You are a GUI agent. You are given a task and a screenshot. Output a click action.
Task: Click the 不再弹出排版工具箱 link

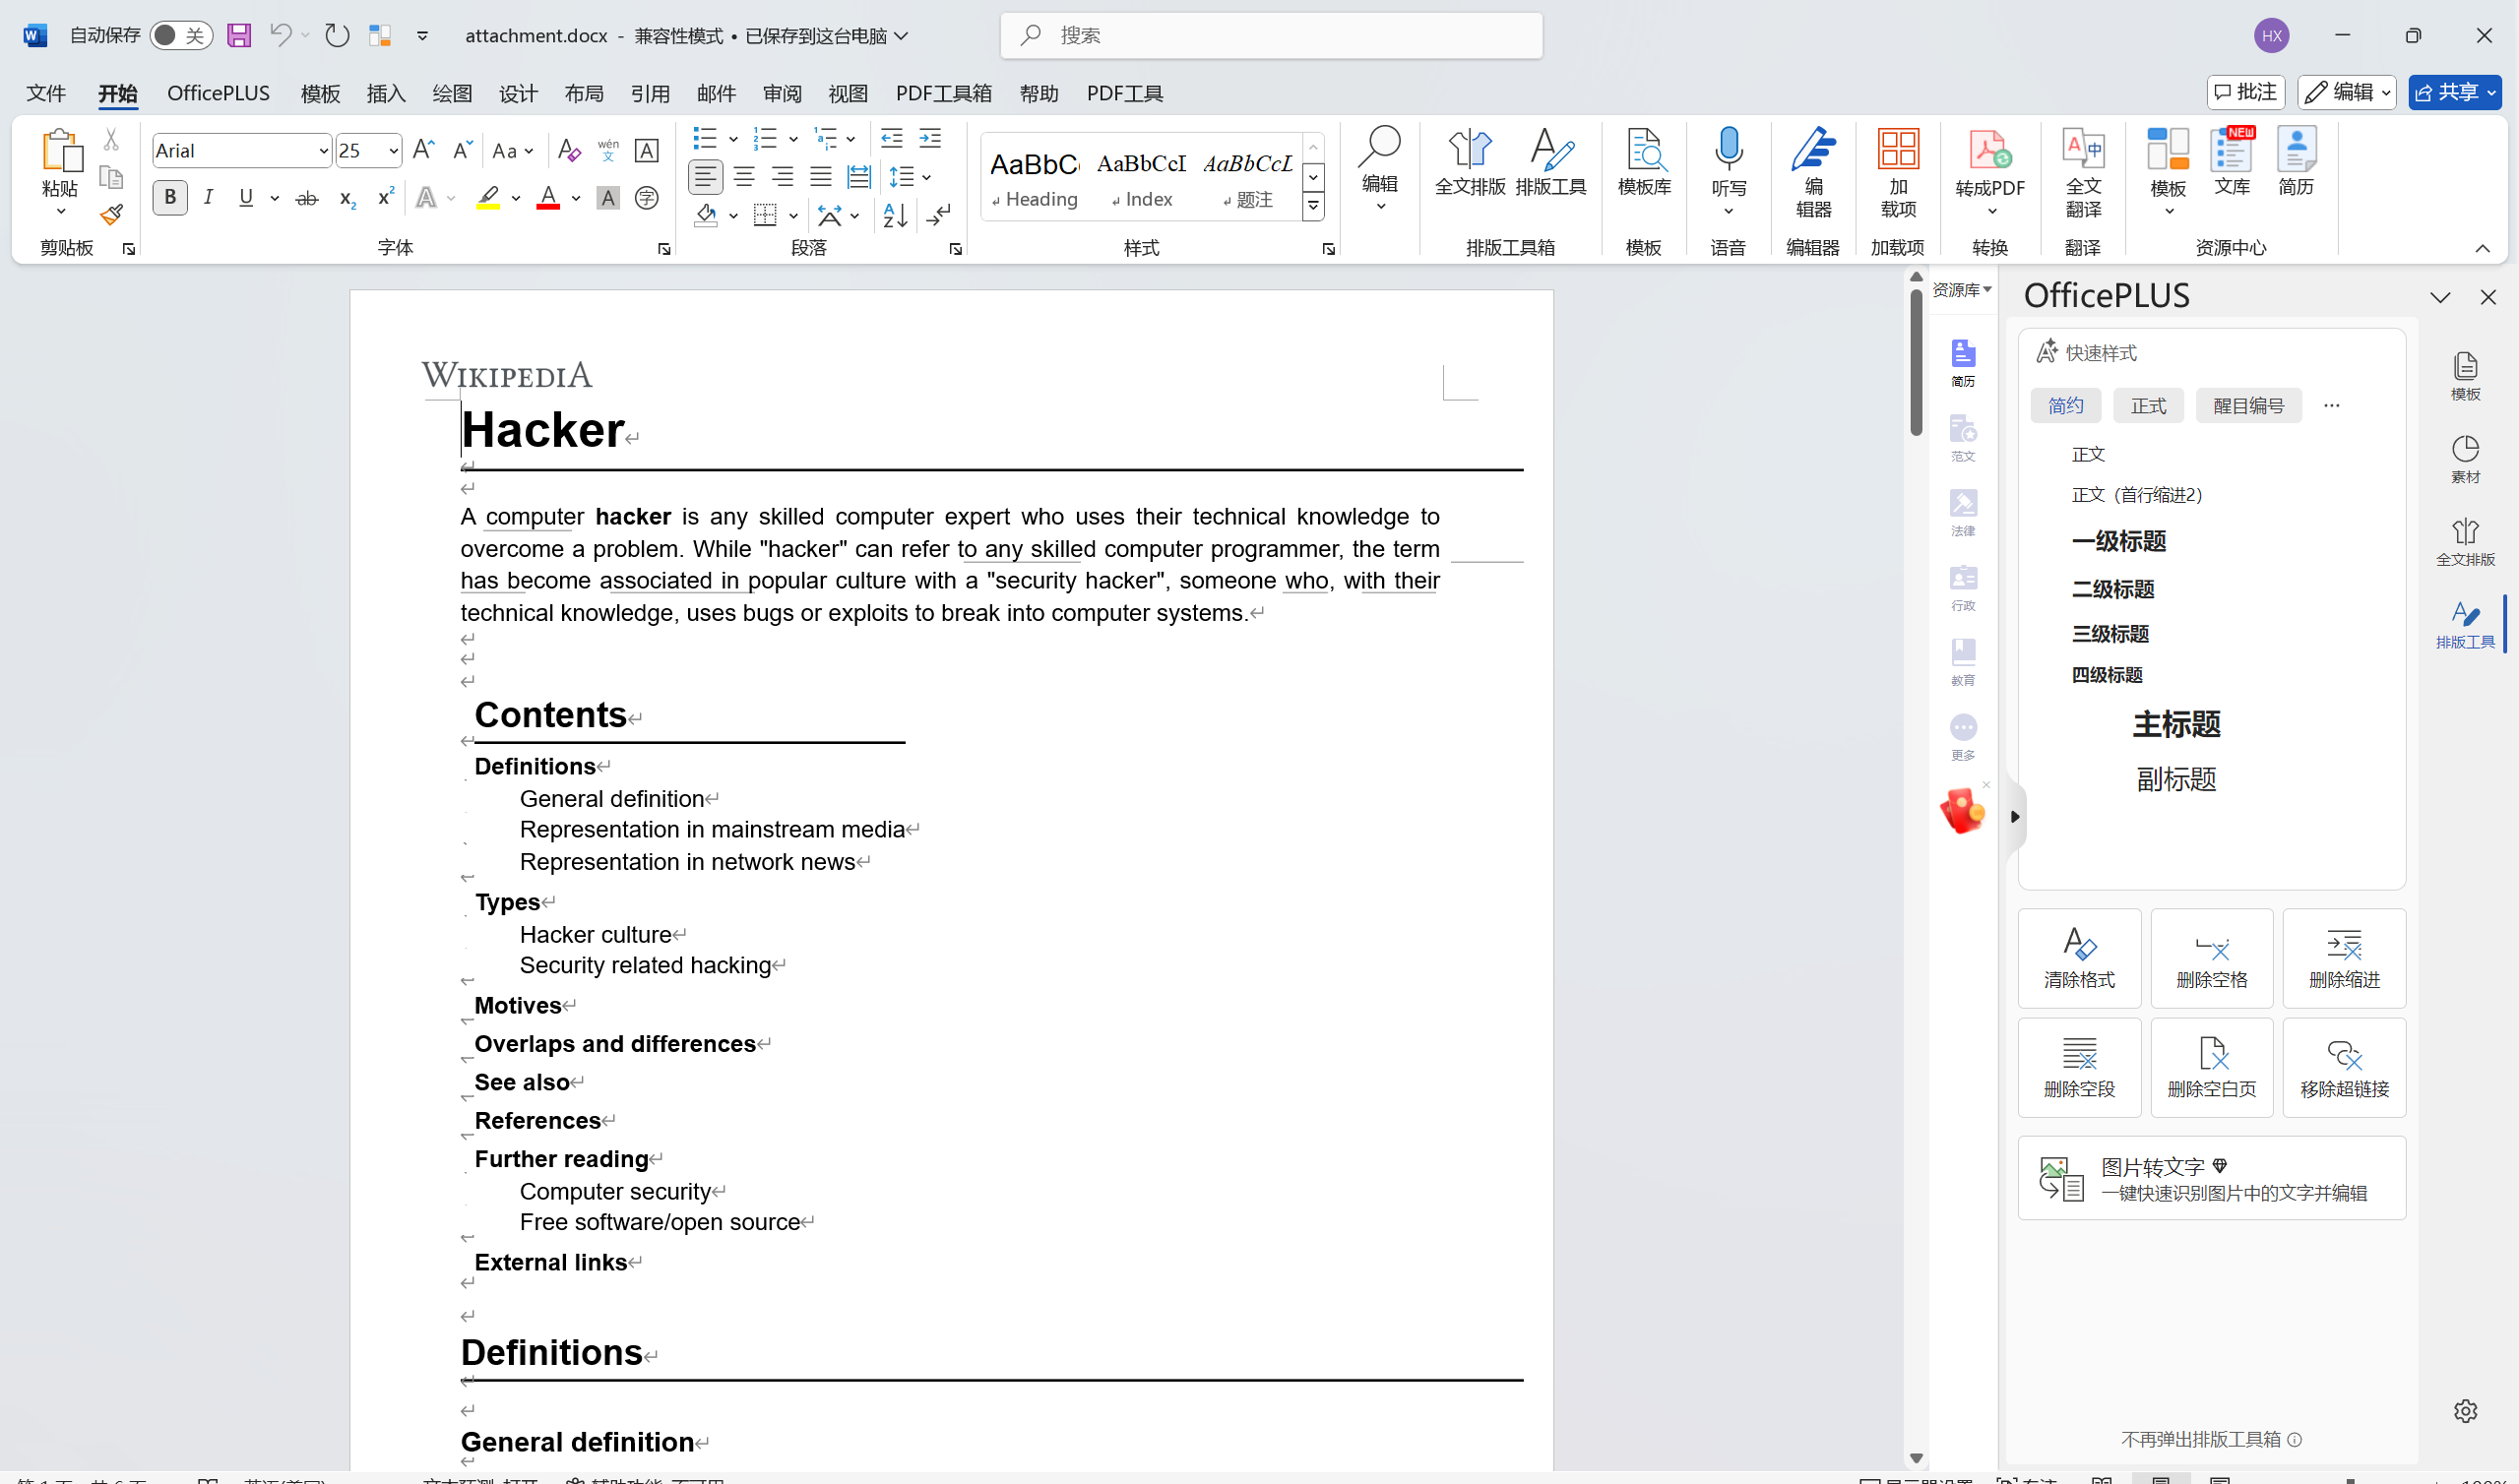click(x=2200, y=1439)
